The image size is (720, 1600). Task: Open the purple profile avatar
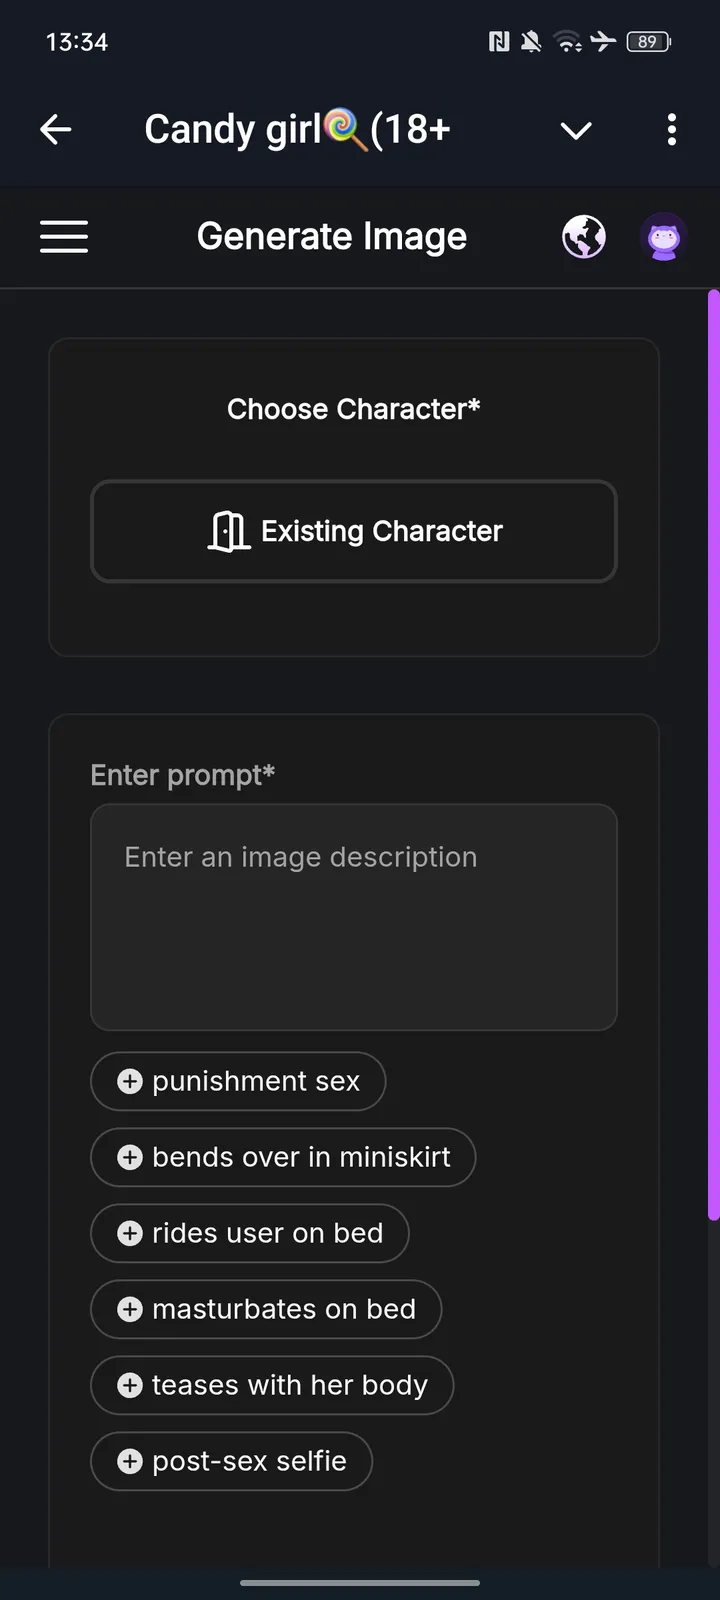[664, 238]
